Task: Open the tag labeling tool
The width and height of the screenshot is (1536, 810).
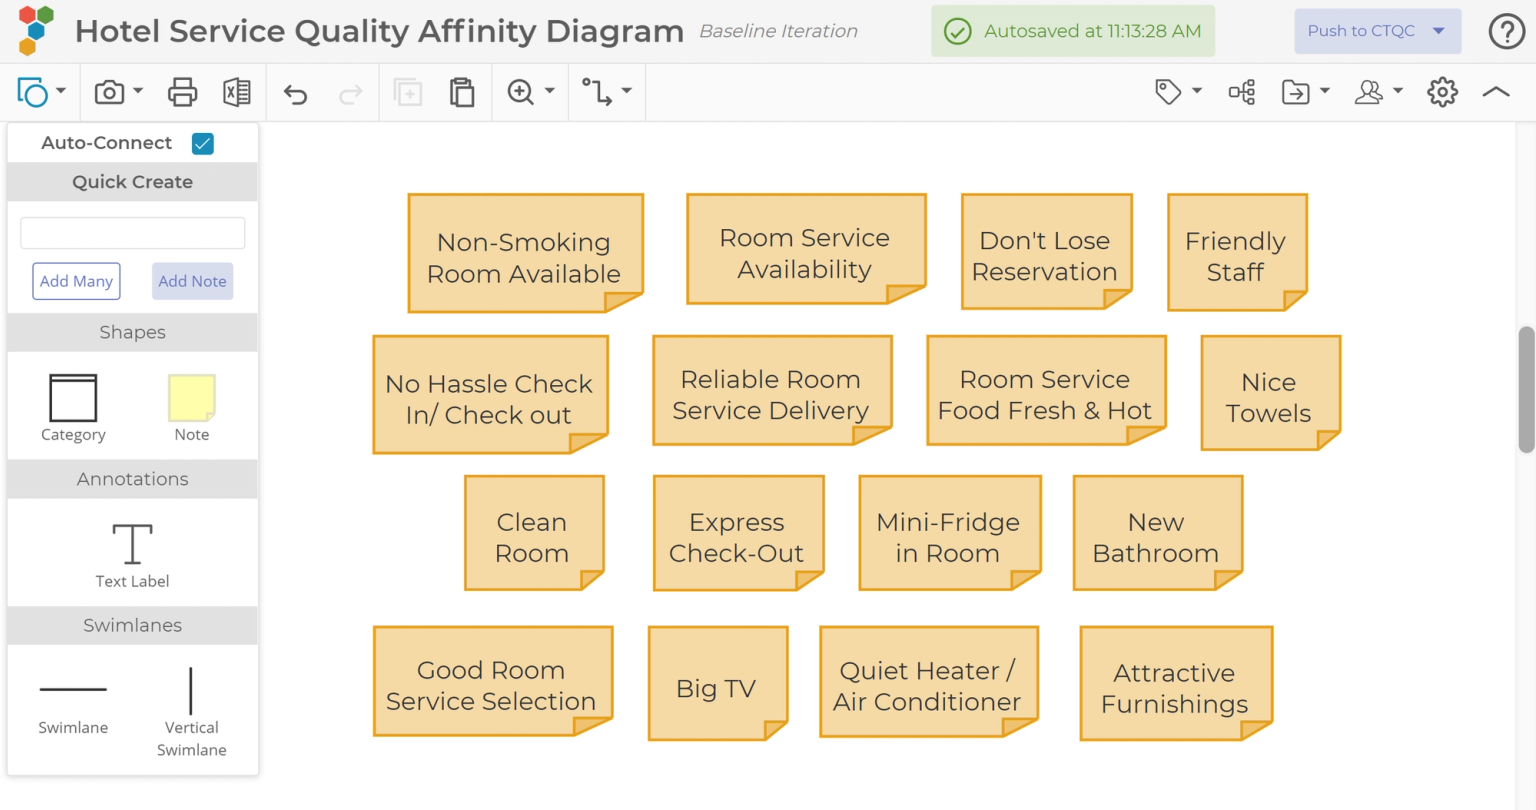Action: pyautogui.click(x=1170, y=91)
